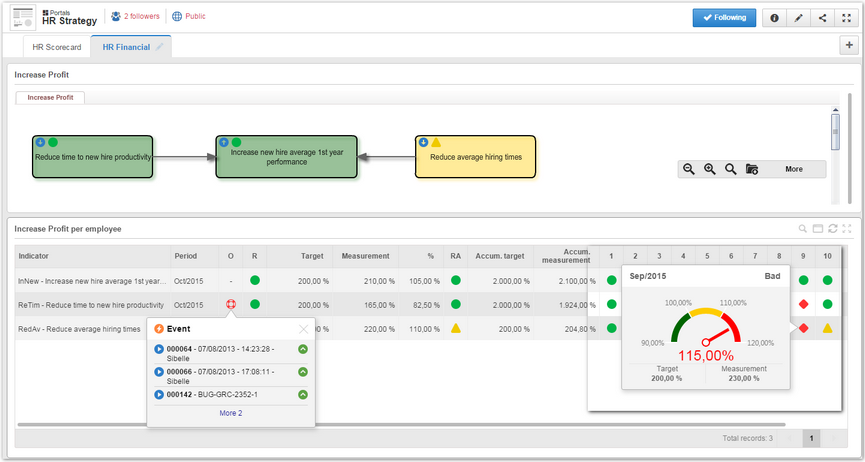Screen dimensions: 865x462
Task: Click the Period column header
Action: (194, 256)
